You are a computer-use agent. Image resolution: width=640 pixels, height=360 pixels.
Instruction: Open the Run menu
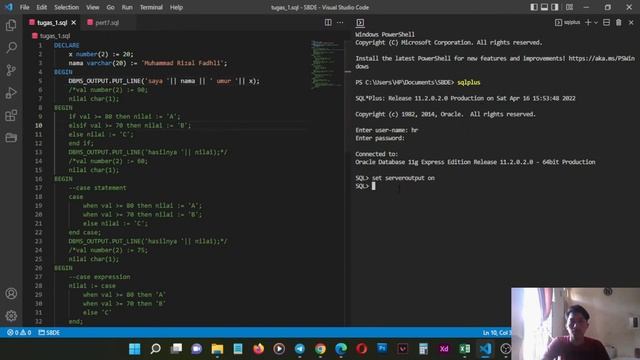127,7
